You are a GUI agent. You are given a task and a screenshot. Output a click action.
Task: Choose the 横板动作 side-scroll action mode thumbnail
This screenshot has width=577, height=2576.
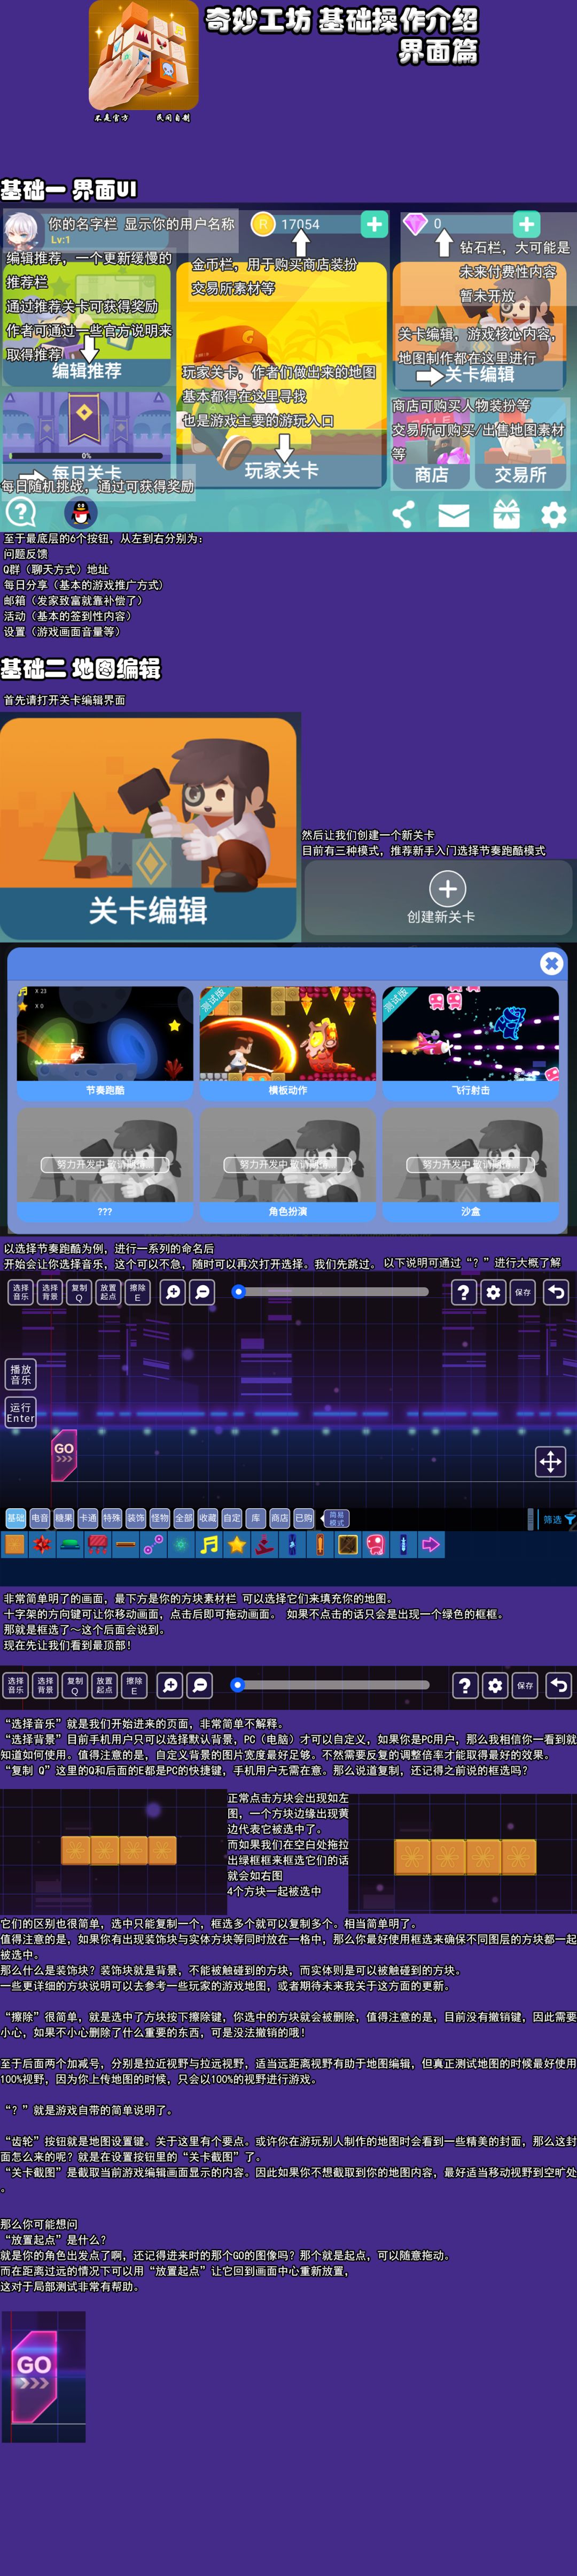pyautogui.click(x=288, y=1043)
